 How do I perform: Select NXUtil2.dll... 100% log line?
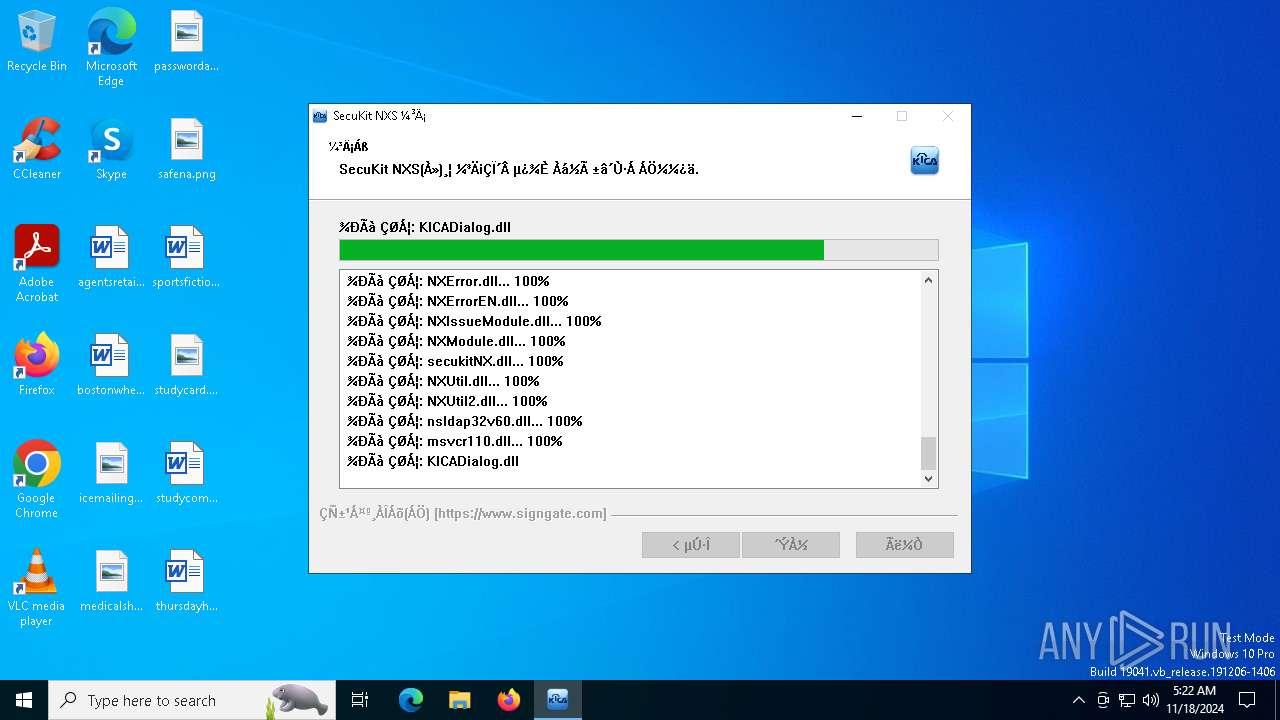point(447,401)
